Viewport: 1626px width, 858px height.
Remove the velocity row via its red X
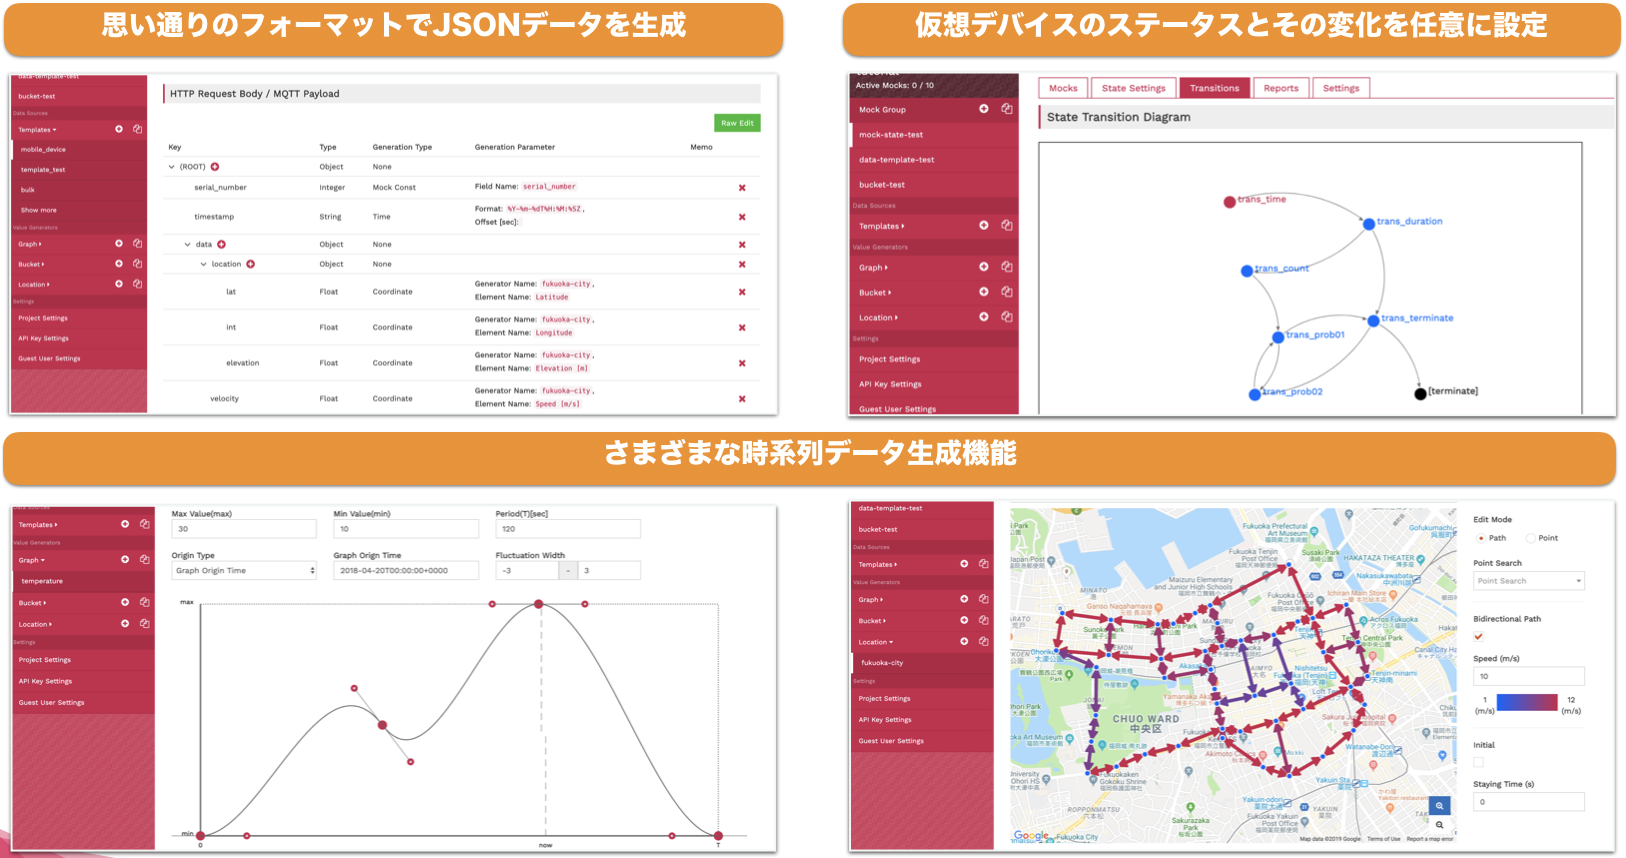click(742, 399)
